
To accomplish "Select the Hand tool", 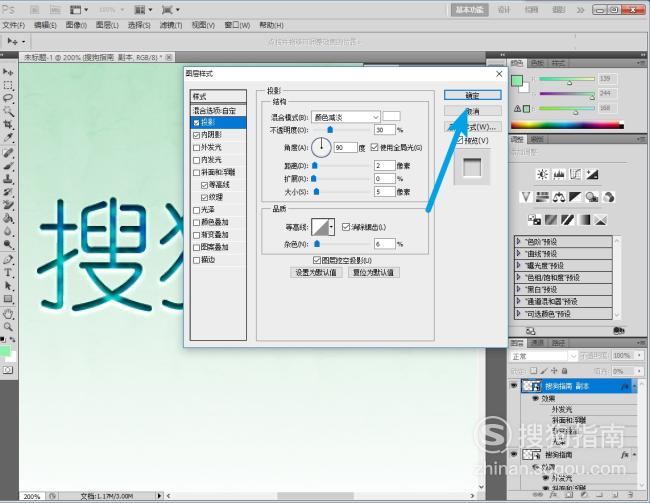I will 8,314.
